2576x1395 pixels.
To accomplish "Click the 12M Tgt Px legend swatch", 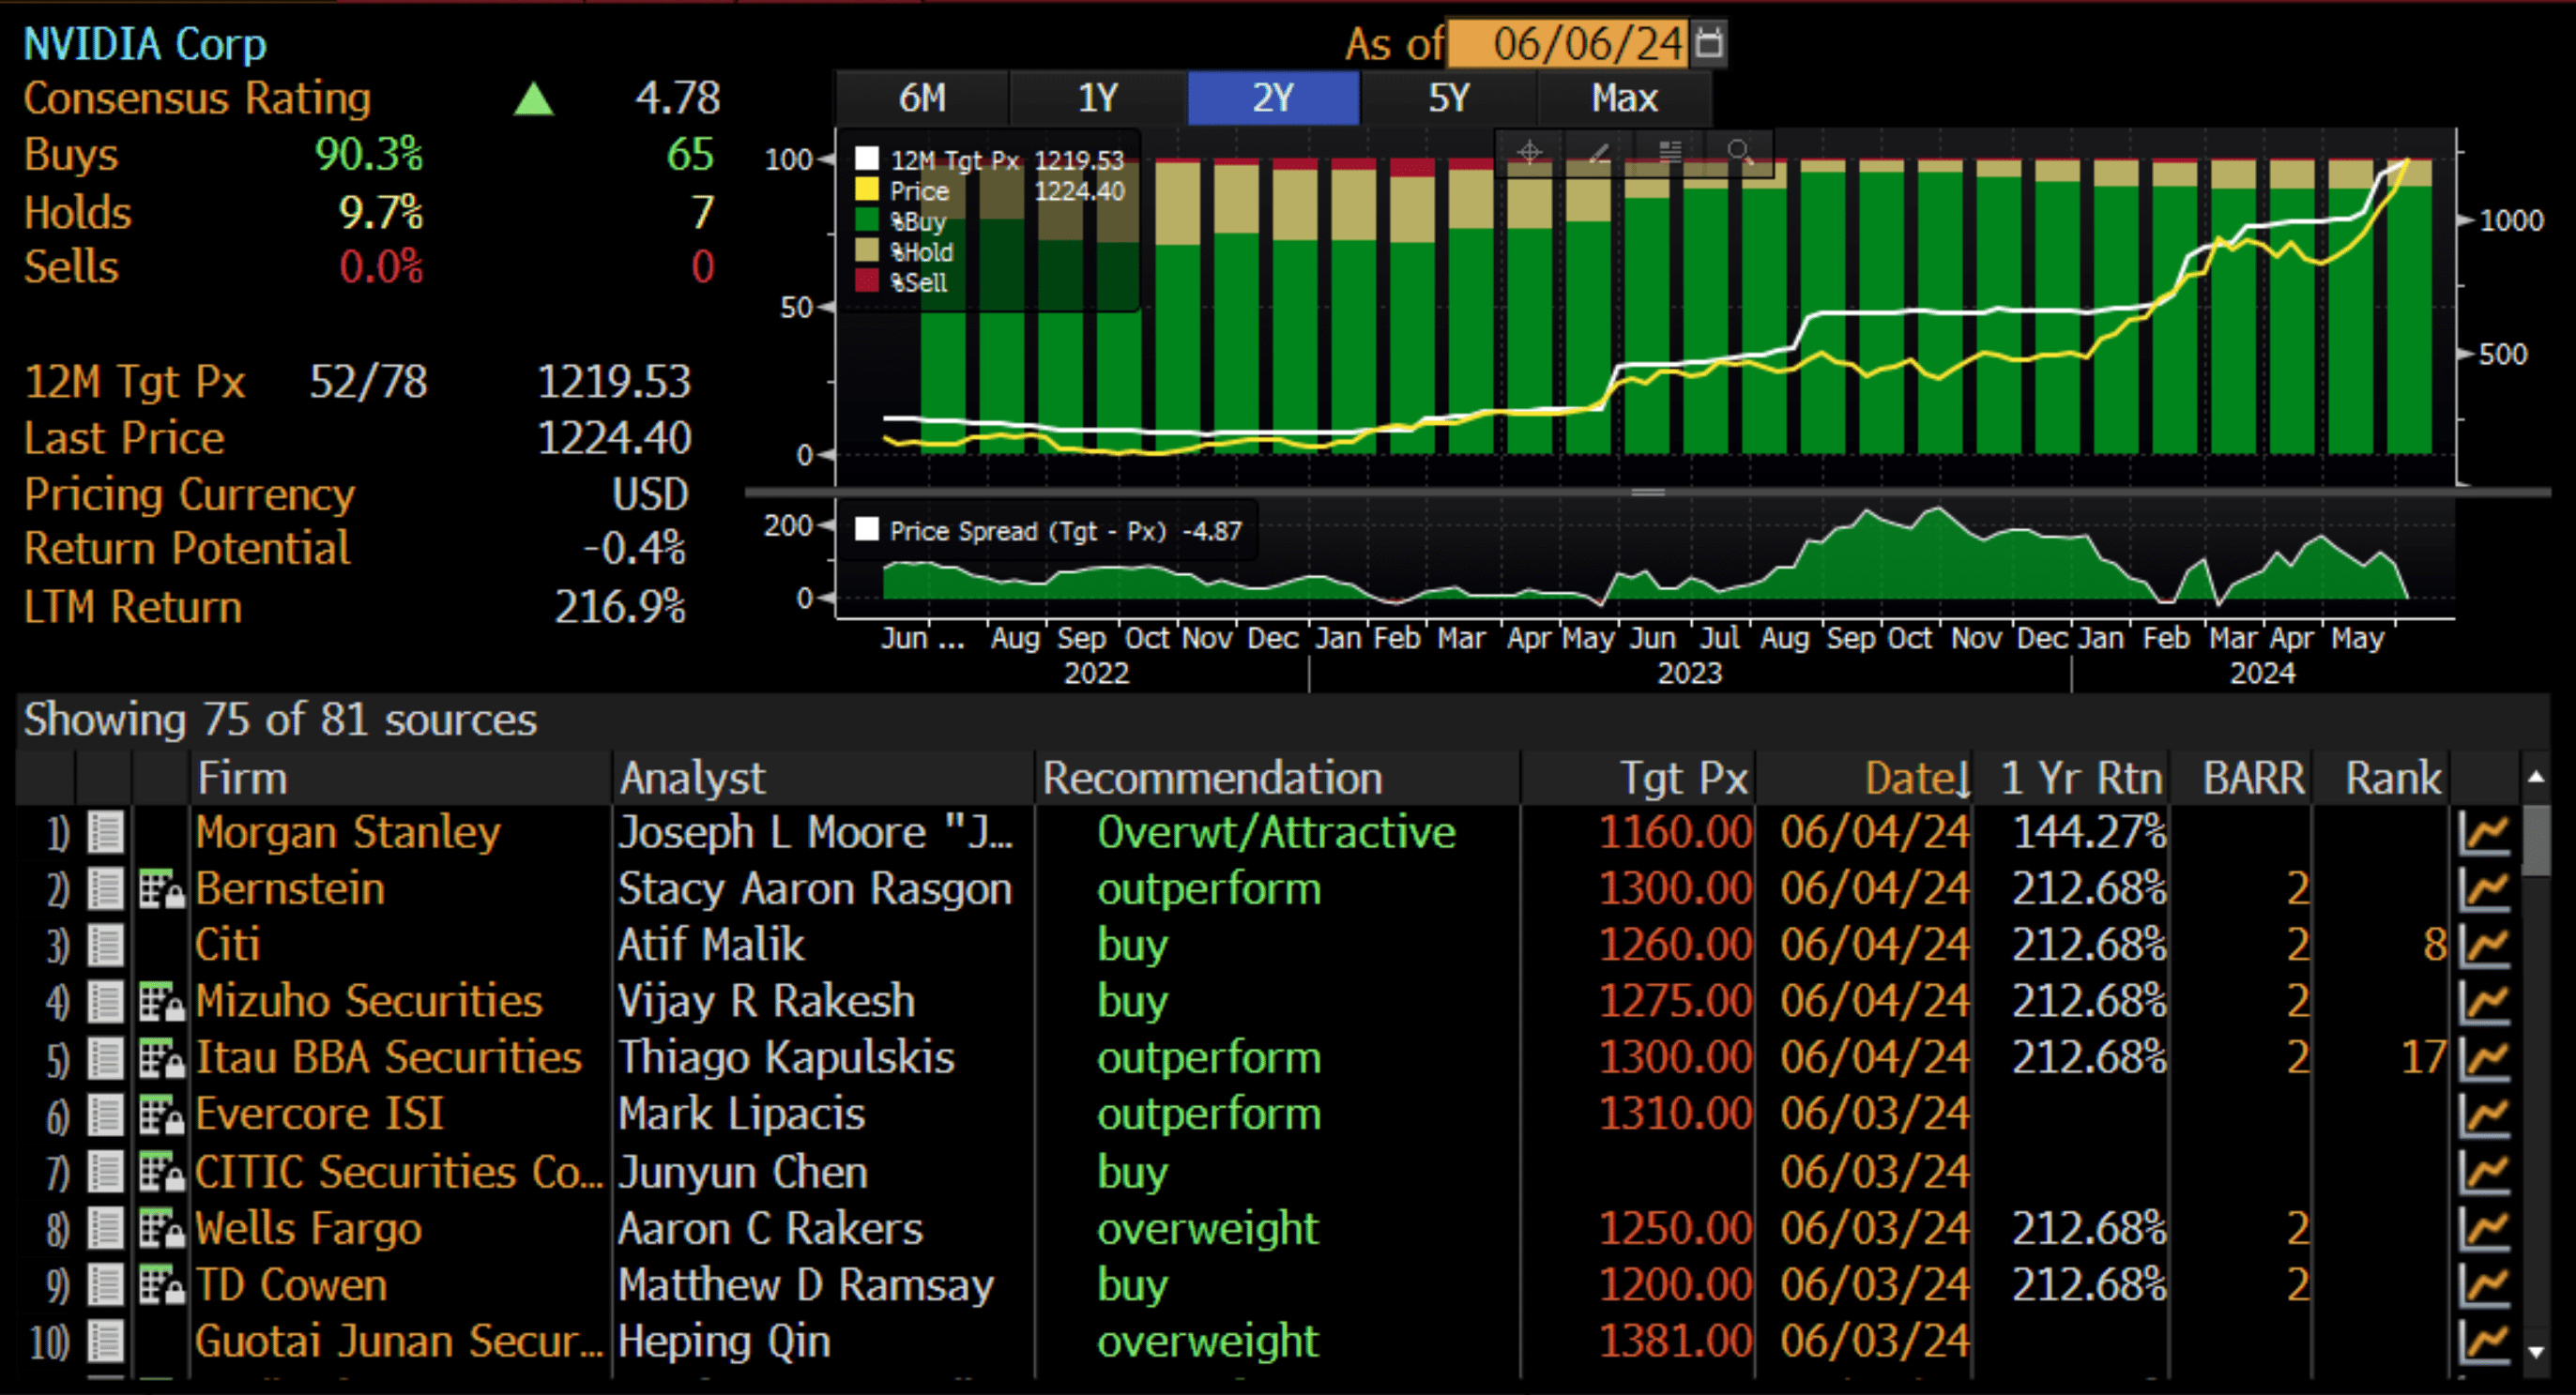I will (x=867, y=159).
